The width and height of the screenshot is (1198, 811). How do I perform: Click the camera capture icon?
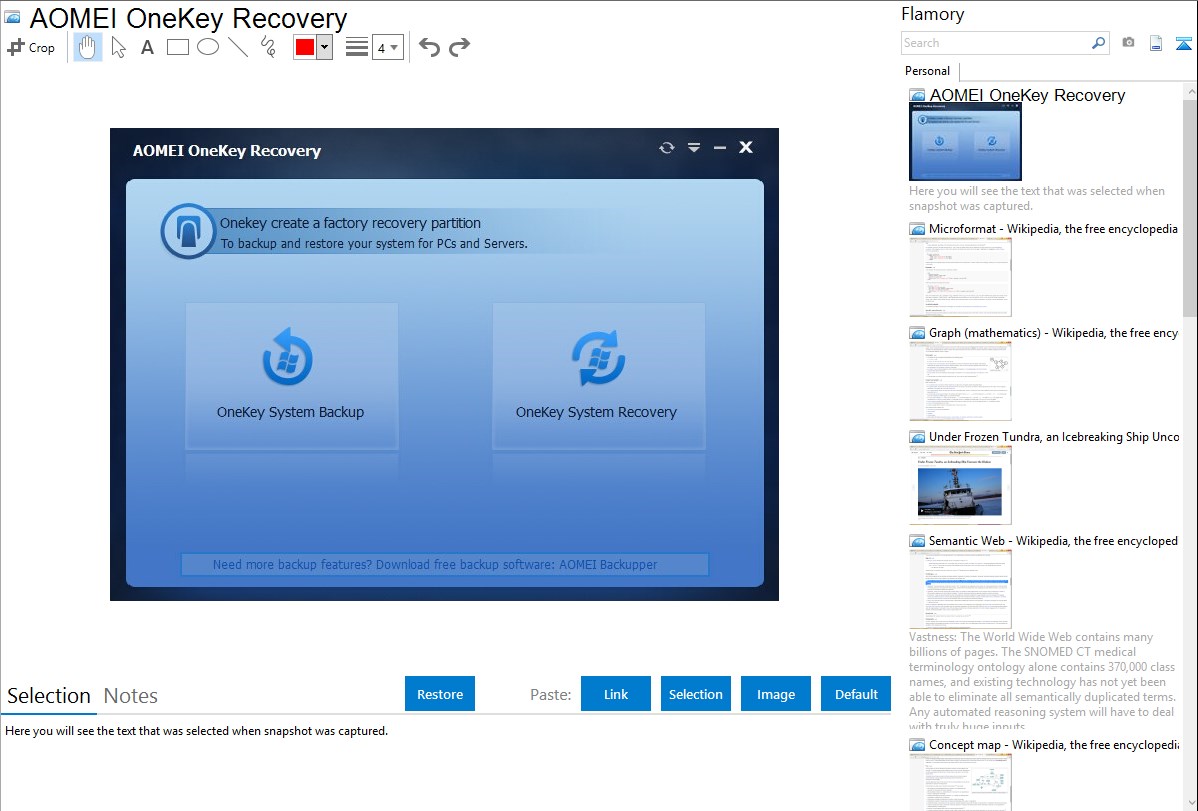click(x=1128, y=42)
